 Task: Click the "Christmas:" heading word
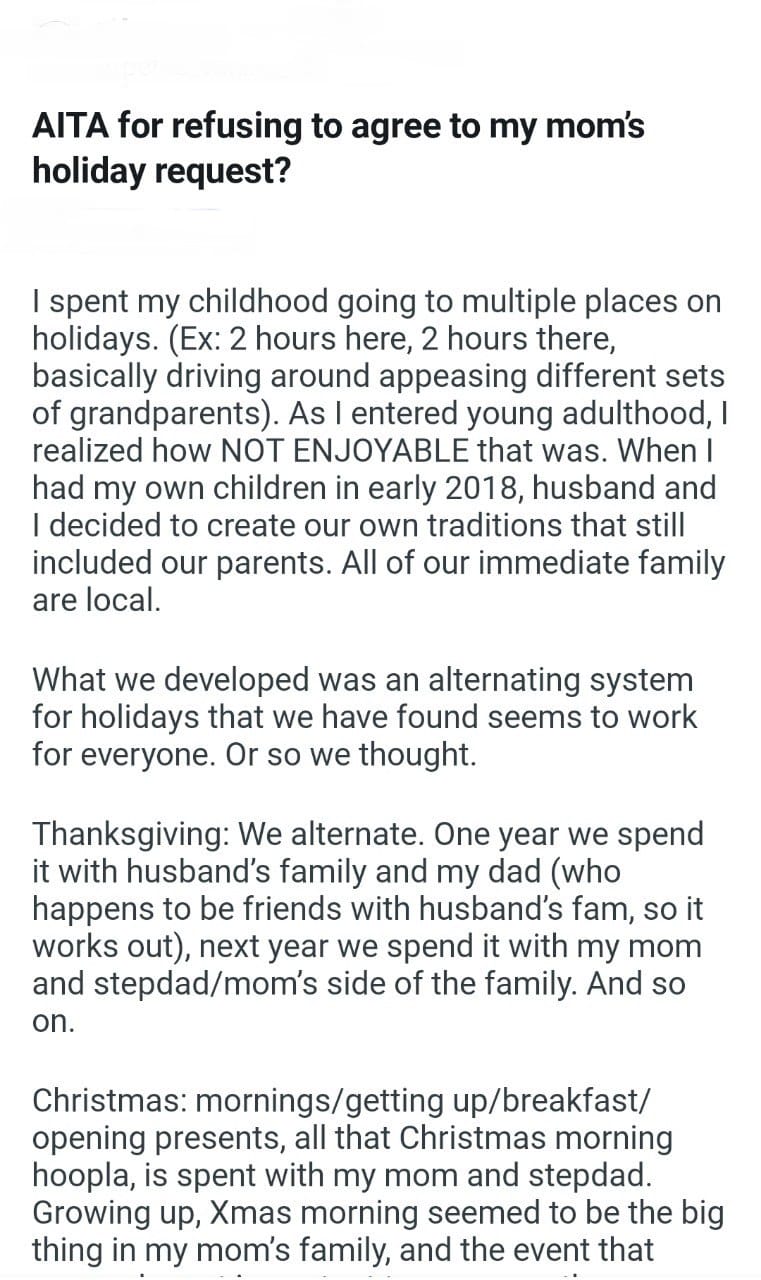point(108,1100)
